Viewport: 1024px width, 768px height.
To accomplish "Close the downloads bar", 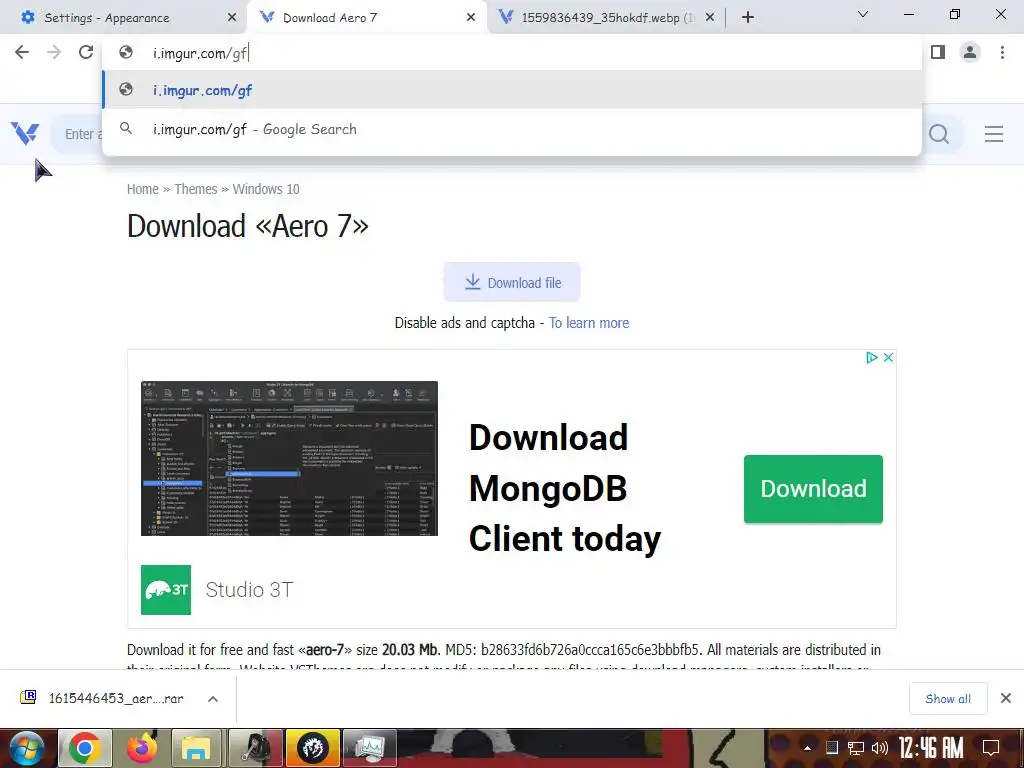I will coord(1006,698).
